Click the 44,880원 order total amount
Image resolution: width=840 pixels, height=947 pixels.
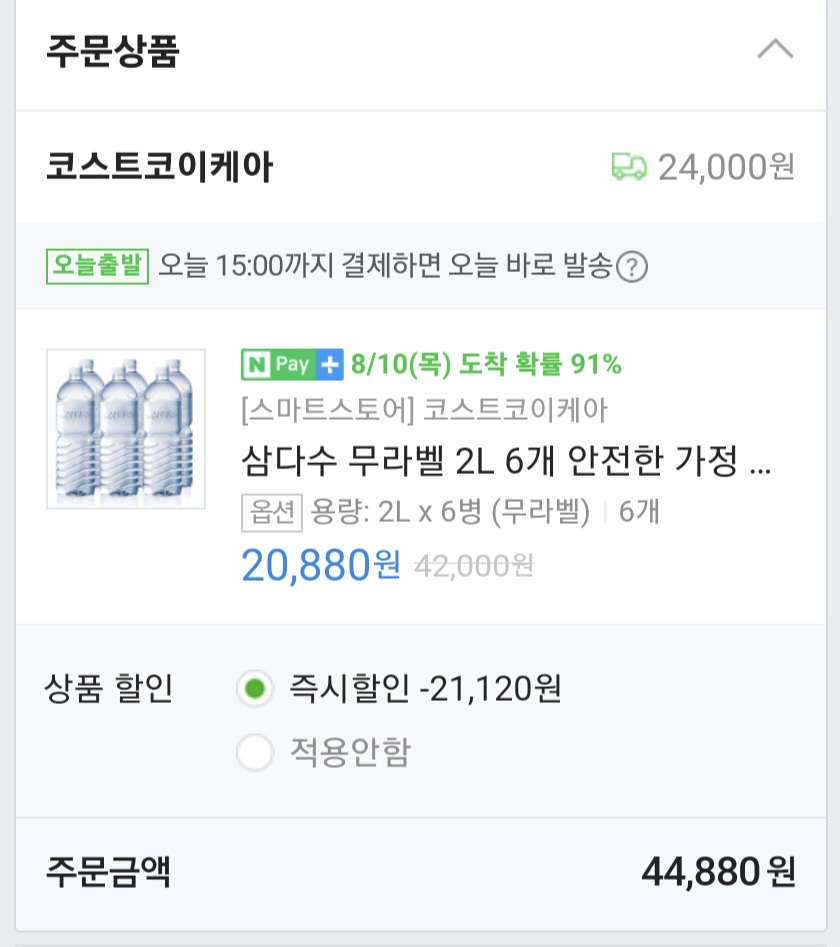click(718, 872)
